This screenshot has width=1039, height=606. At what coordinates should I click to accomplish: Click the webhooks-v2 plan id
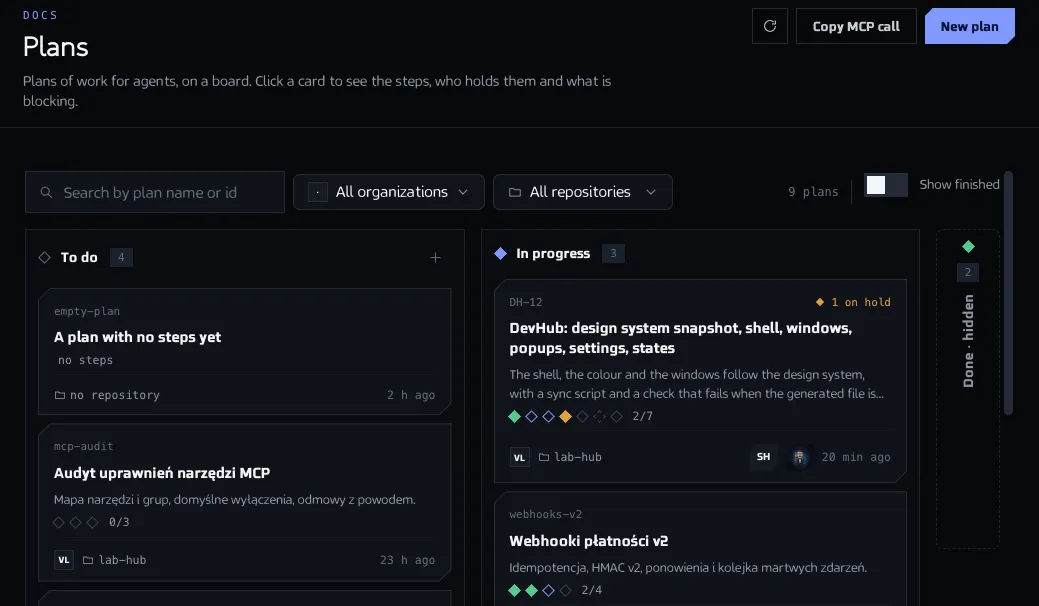tap(545, 515)
